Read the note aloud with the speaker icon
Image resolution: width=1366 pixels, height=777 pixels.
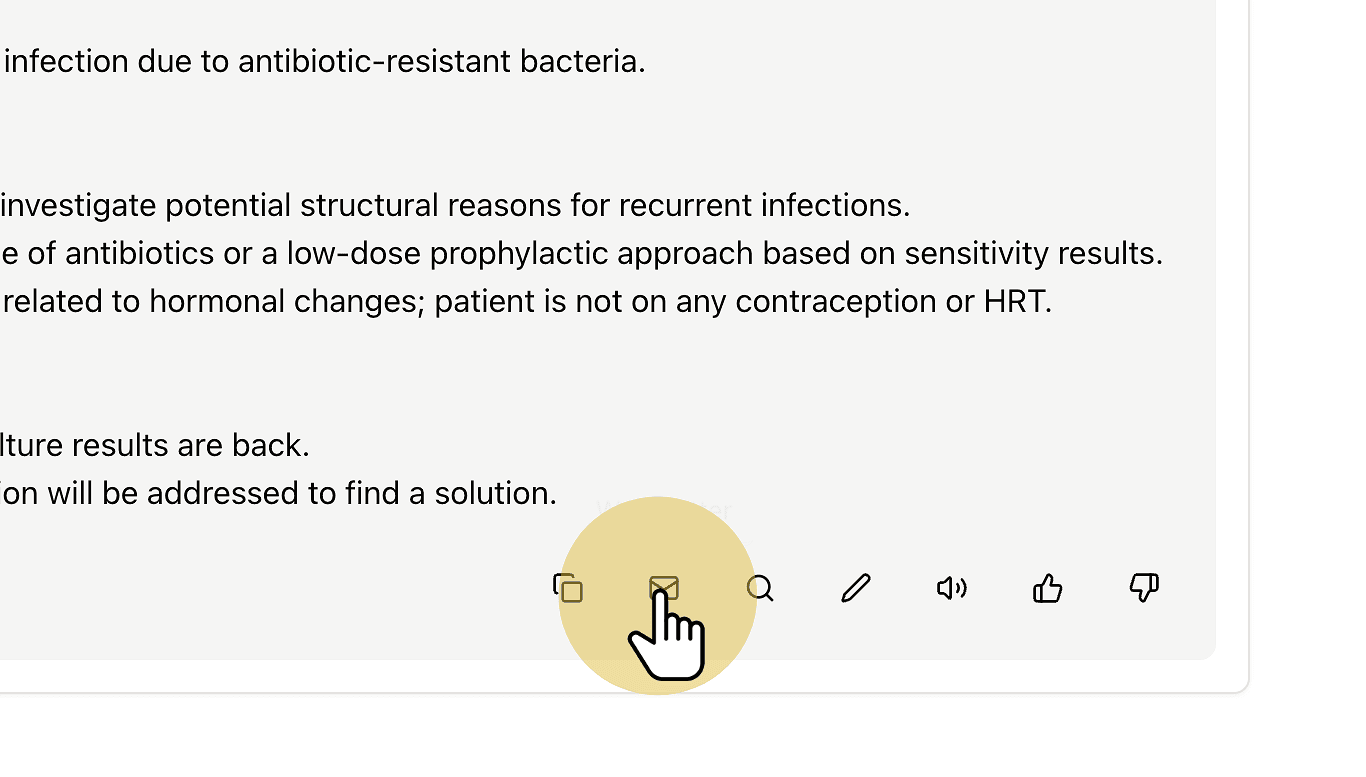(x=952, y=588)
